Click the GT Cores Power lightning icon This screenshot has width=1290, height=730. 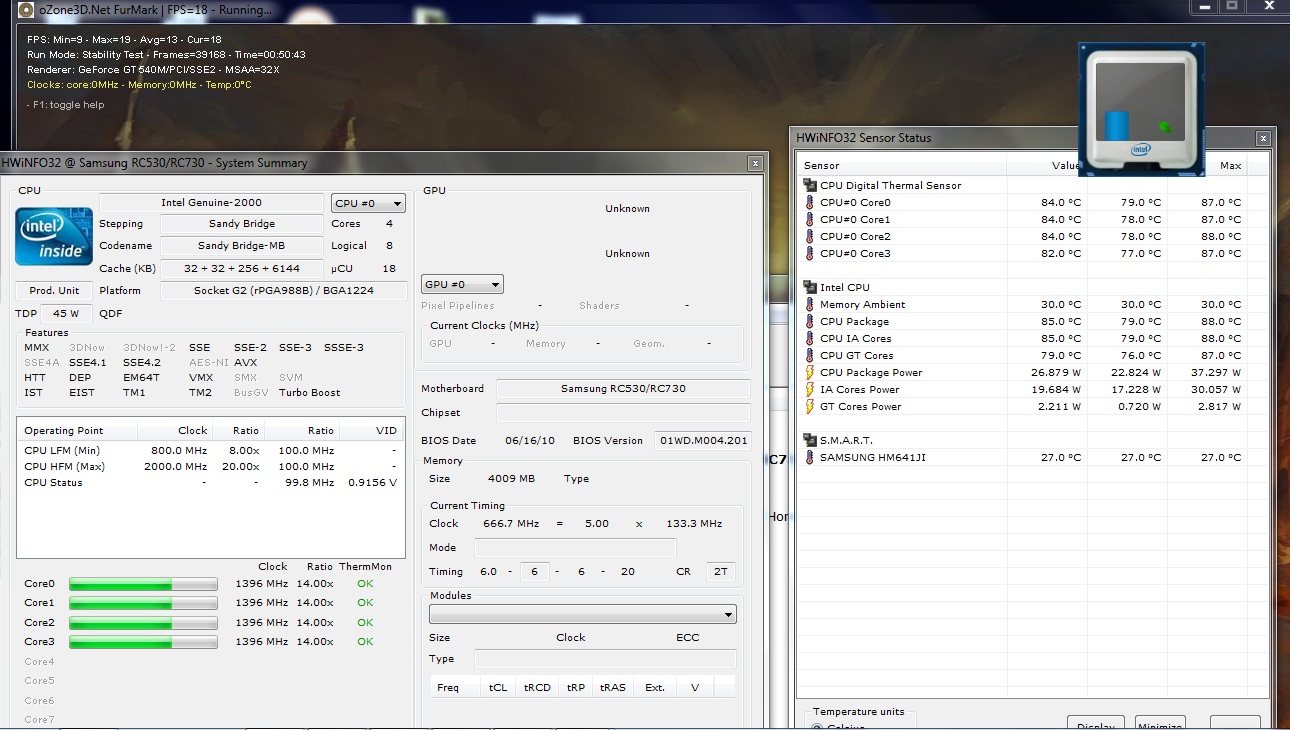click(x=810, y=407)
